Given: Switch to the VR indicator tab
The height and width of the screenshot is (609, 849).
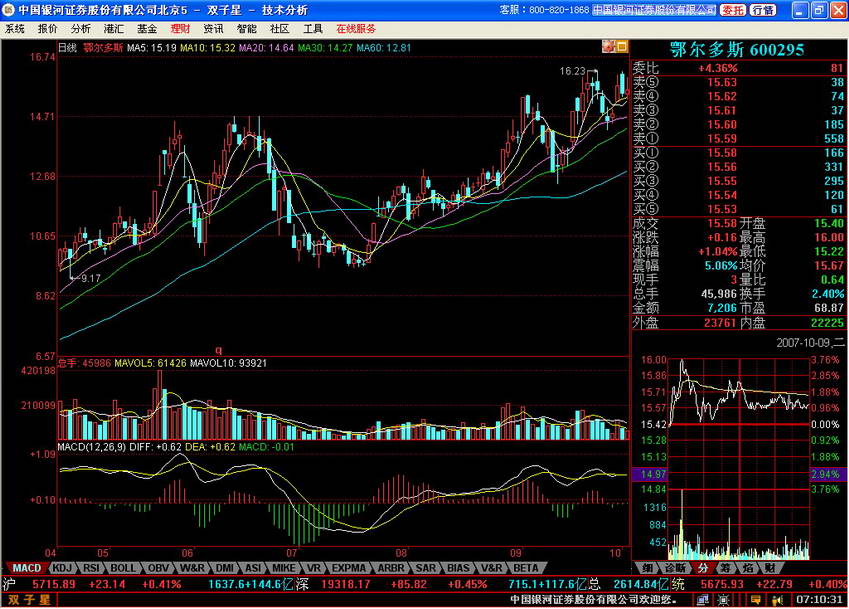Looking at the screenshot, I should click(314, 568).
